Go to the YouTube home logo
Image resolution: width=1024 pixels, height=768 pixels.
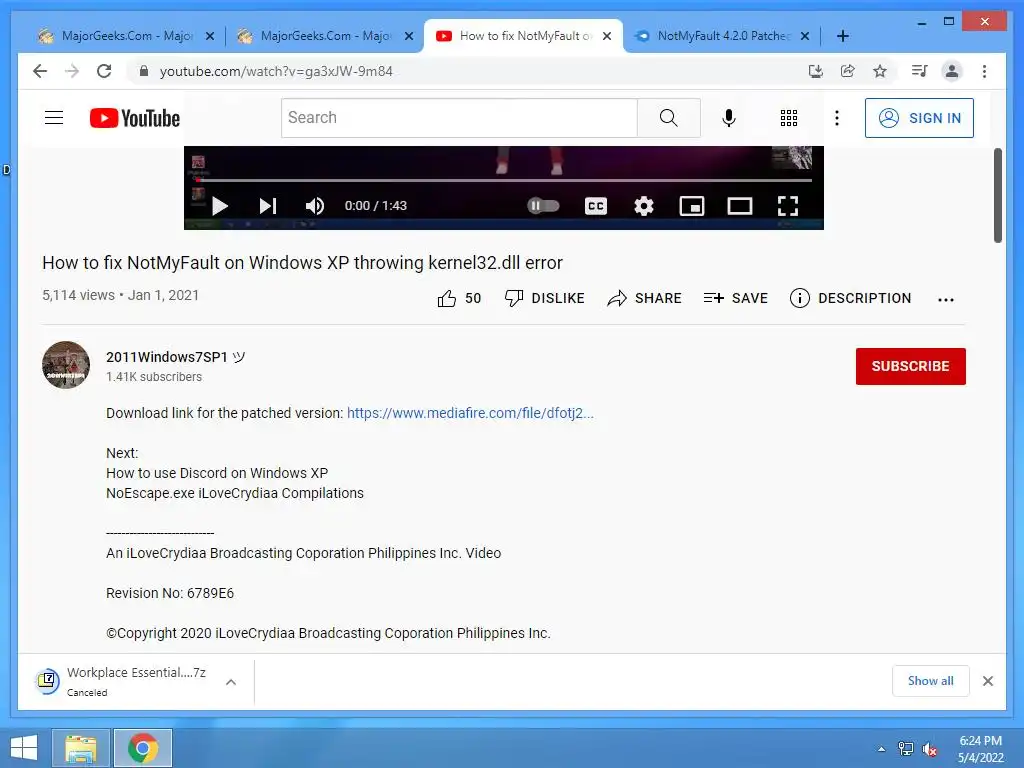135,118
